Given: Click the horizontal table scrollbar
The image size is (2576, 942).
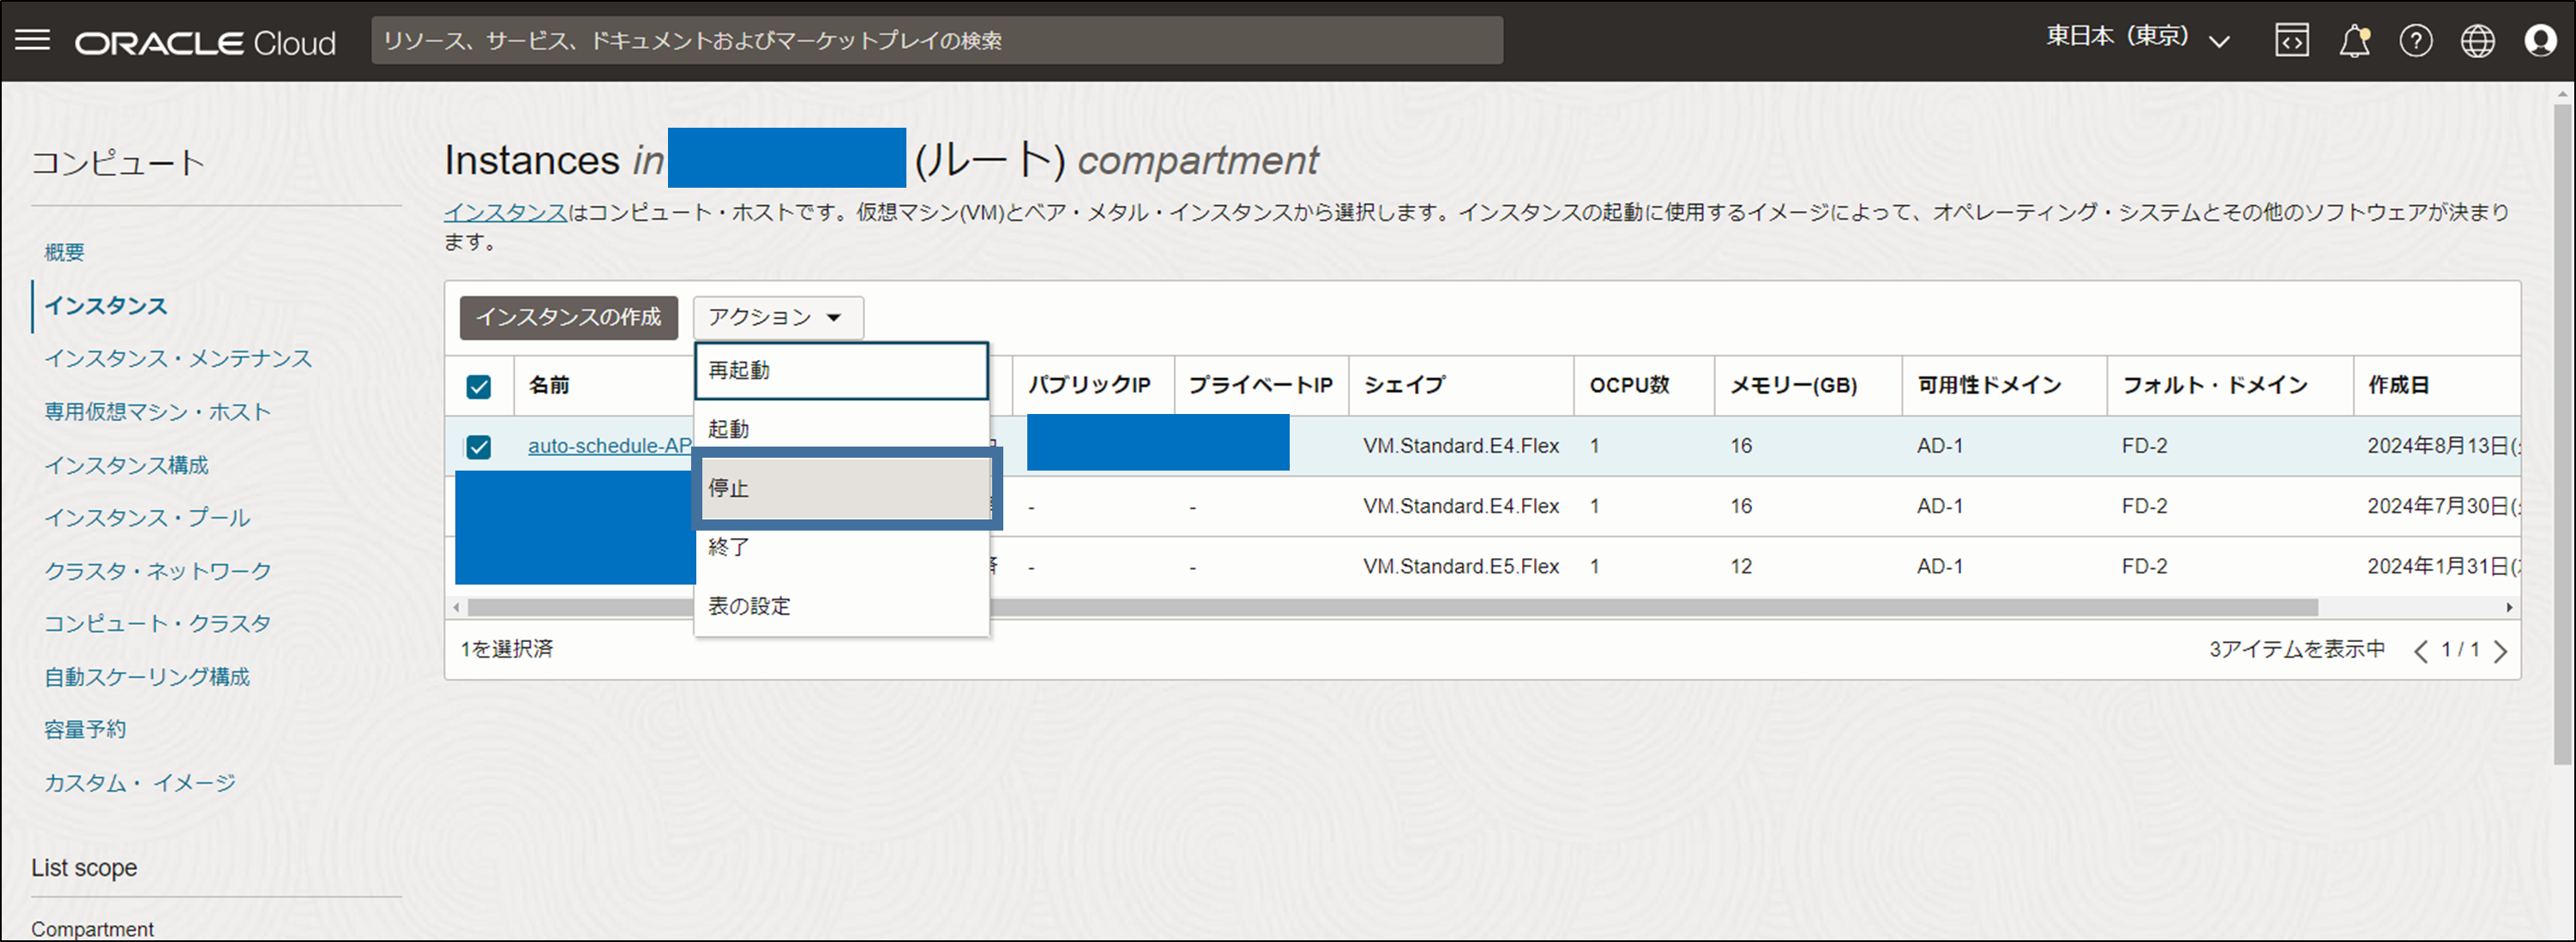Looking at the screenshot, I should [1600, 607].
